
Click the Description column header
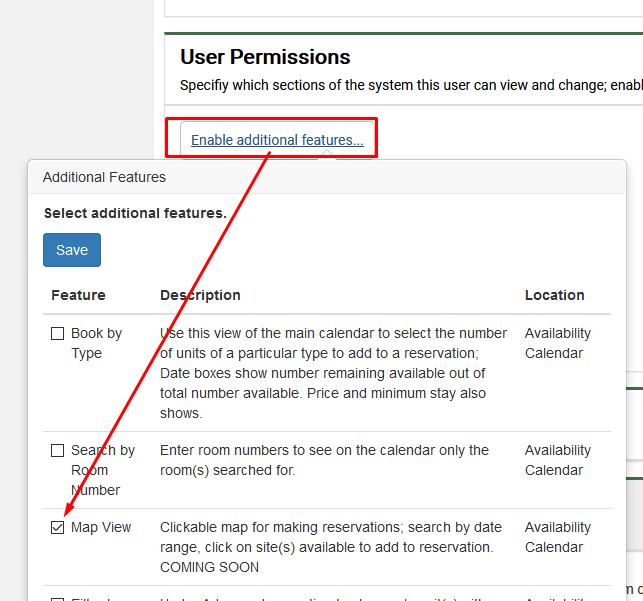200,295
